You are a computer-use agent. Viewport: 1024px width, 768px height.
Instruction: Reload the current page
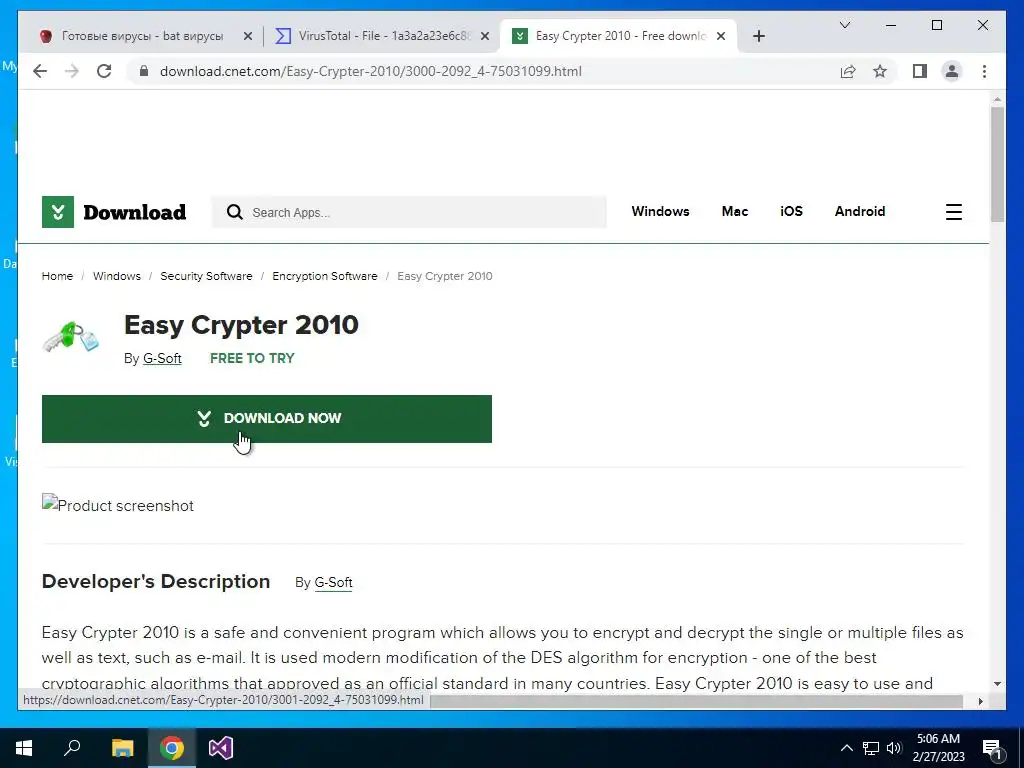coord(104,71)
